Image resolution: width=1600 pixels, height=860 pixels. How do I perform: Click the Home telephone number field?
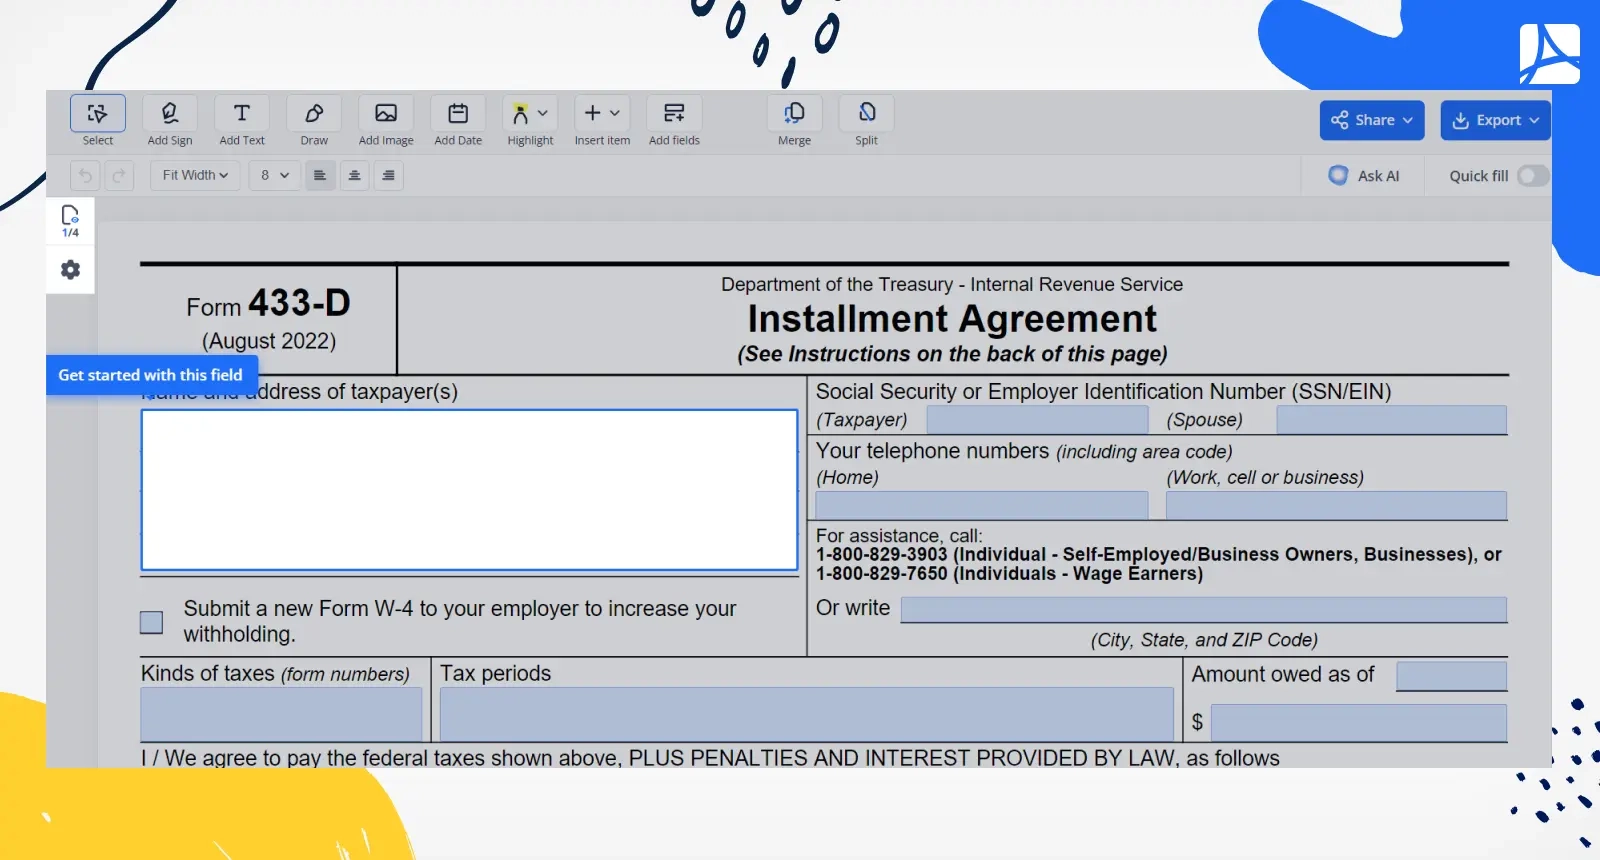tap(982, 505)
